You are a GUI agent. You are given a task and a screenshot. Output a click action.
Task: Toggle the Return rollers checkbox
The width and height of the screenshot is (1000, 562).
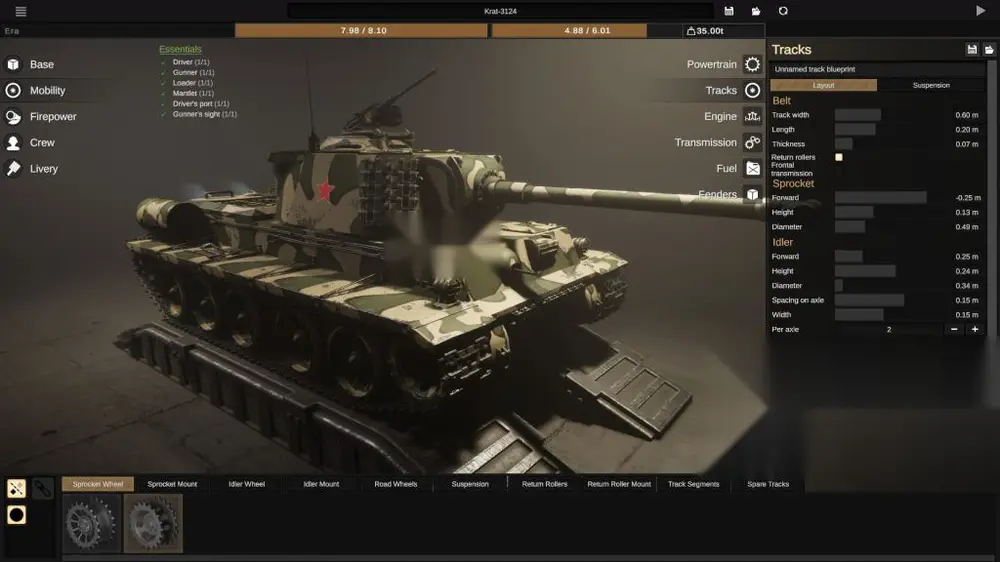[x=839, y=157]
